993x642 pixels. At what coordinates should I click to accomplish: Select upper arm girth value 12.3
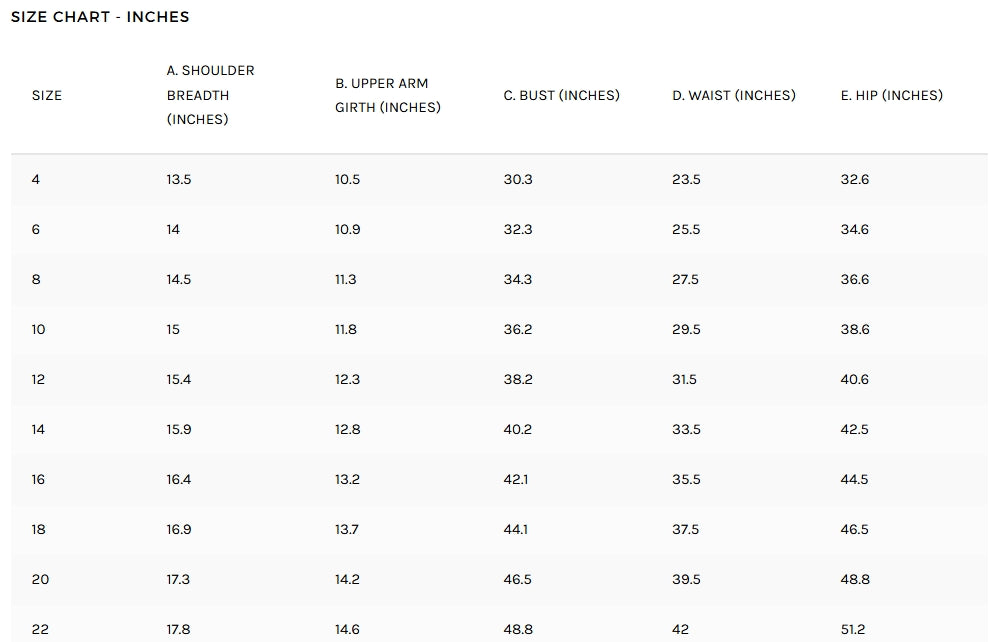tap(347, 379)
